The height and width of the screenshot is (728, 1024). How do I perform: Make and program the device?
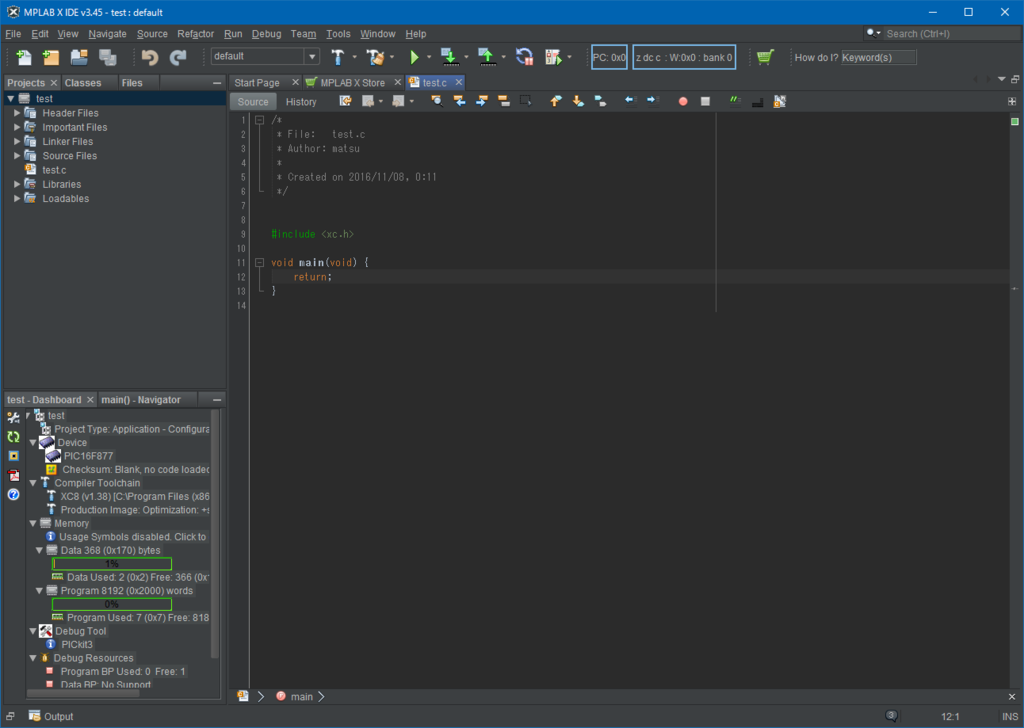pos(449,57)
